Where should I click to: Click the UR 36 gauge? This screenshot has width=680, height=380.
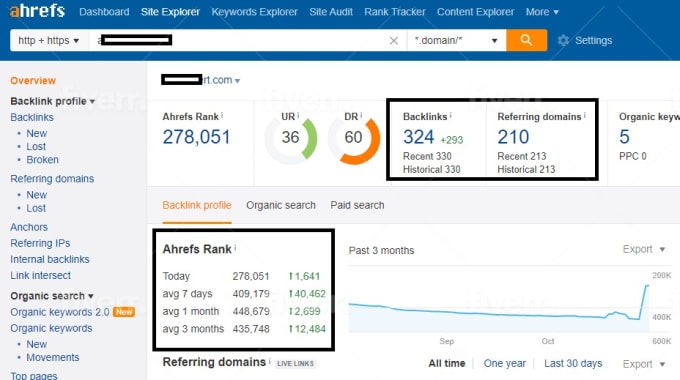[x=291, y=138]
